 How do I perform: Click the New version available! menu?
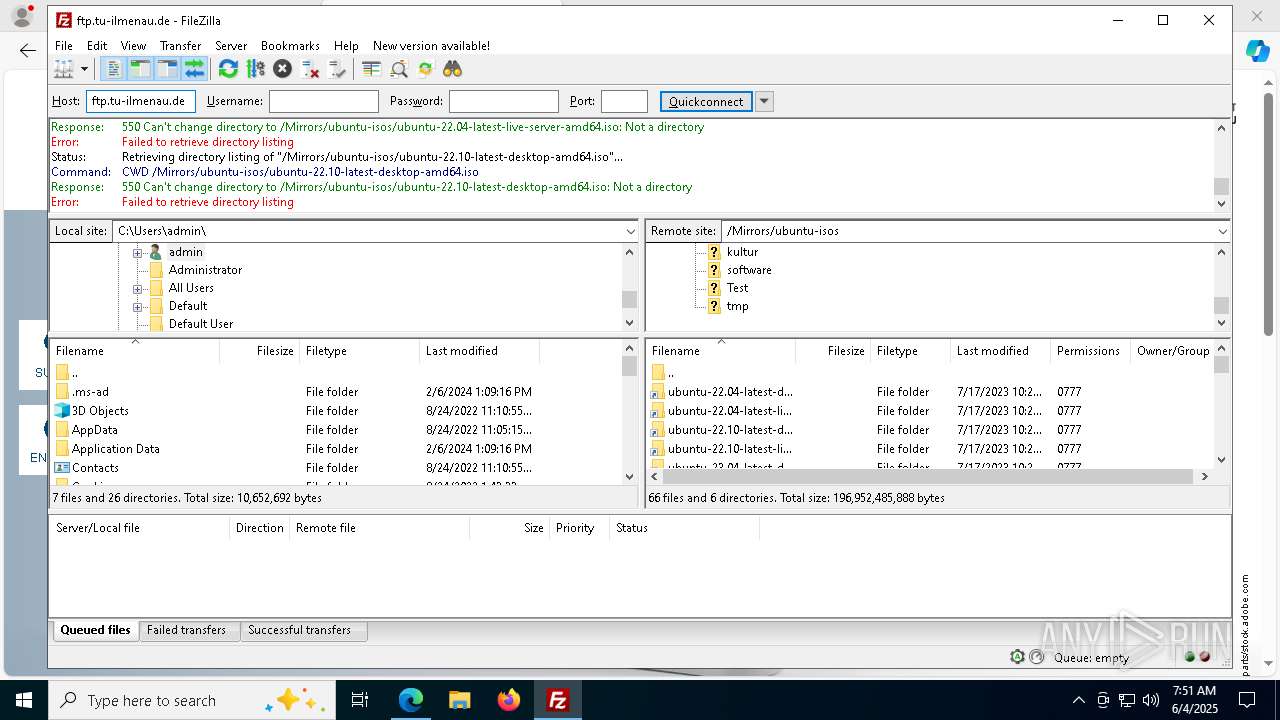pos(431,46)
